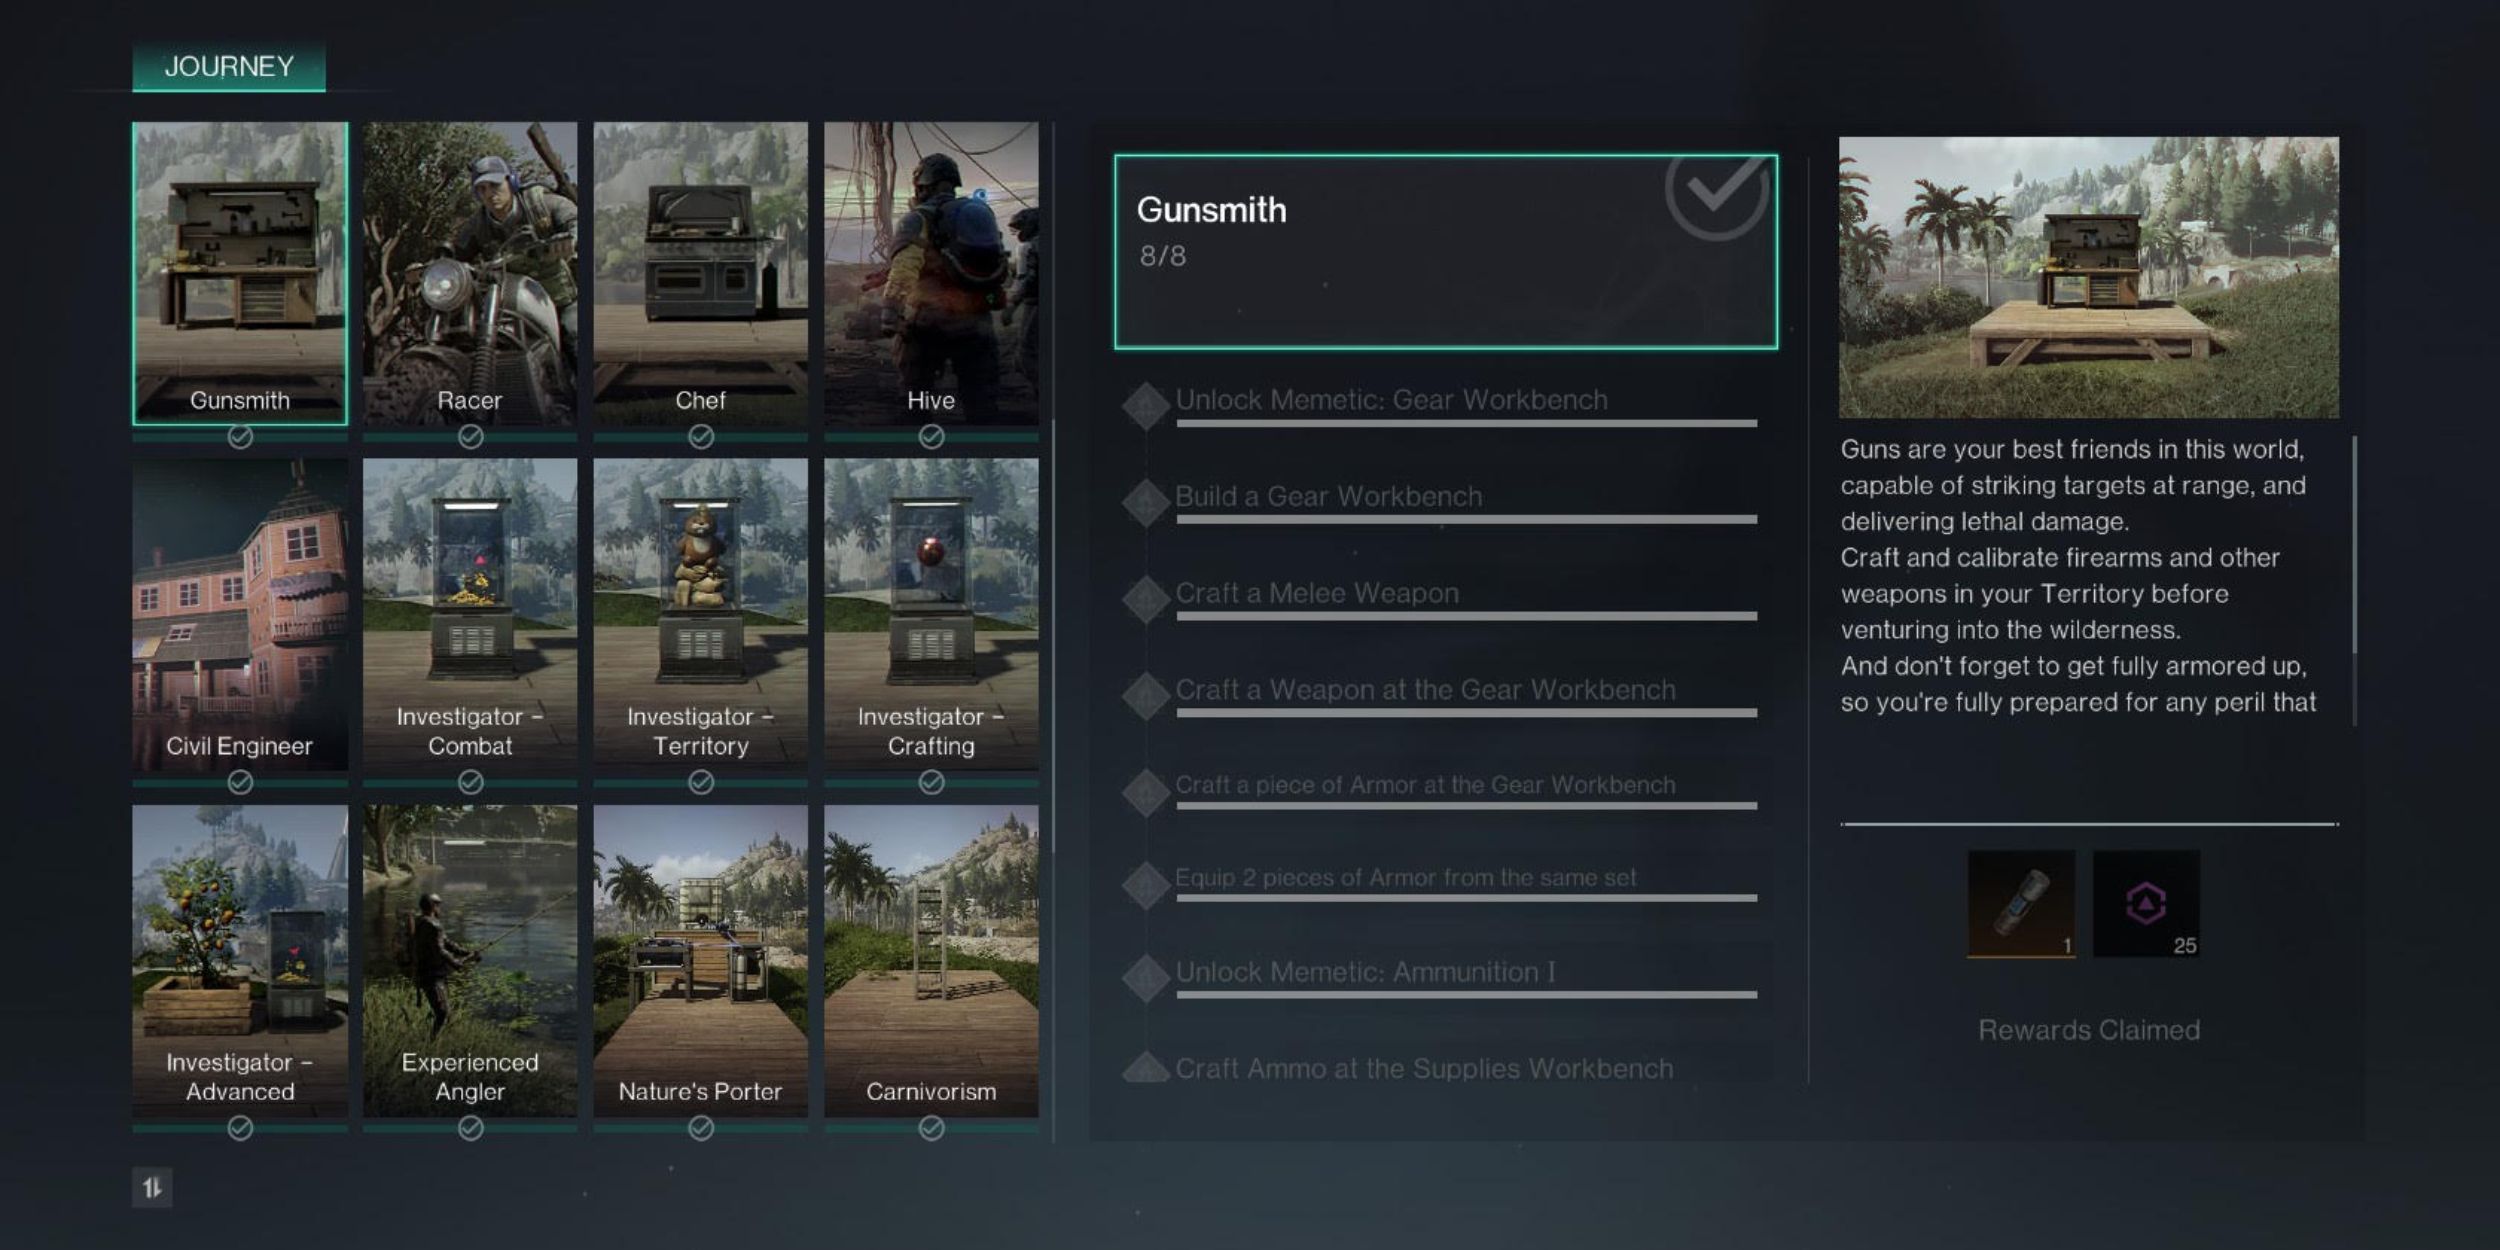Open Investigator – Combat journey card

470,614
